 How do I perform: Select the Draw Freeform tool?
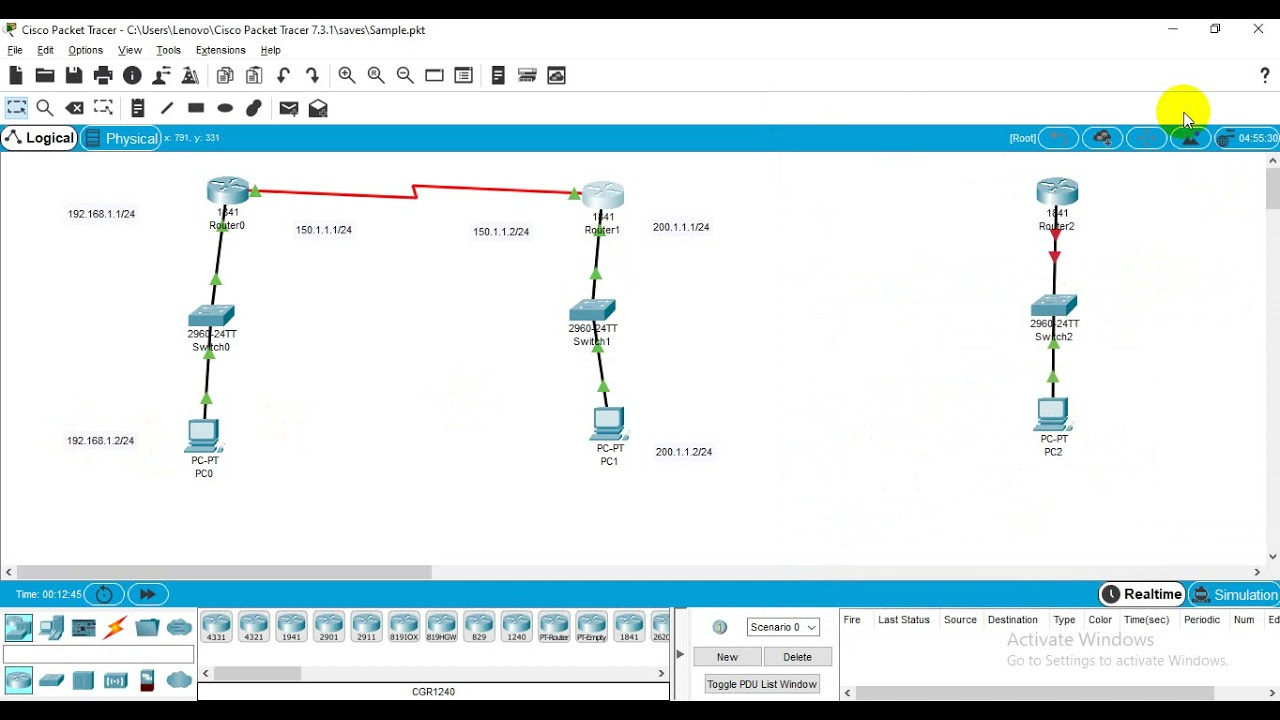click(x=254, y=108)
